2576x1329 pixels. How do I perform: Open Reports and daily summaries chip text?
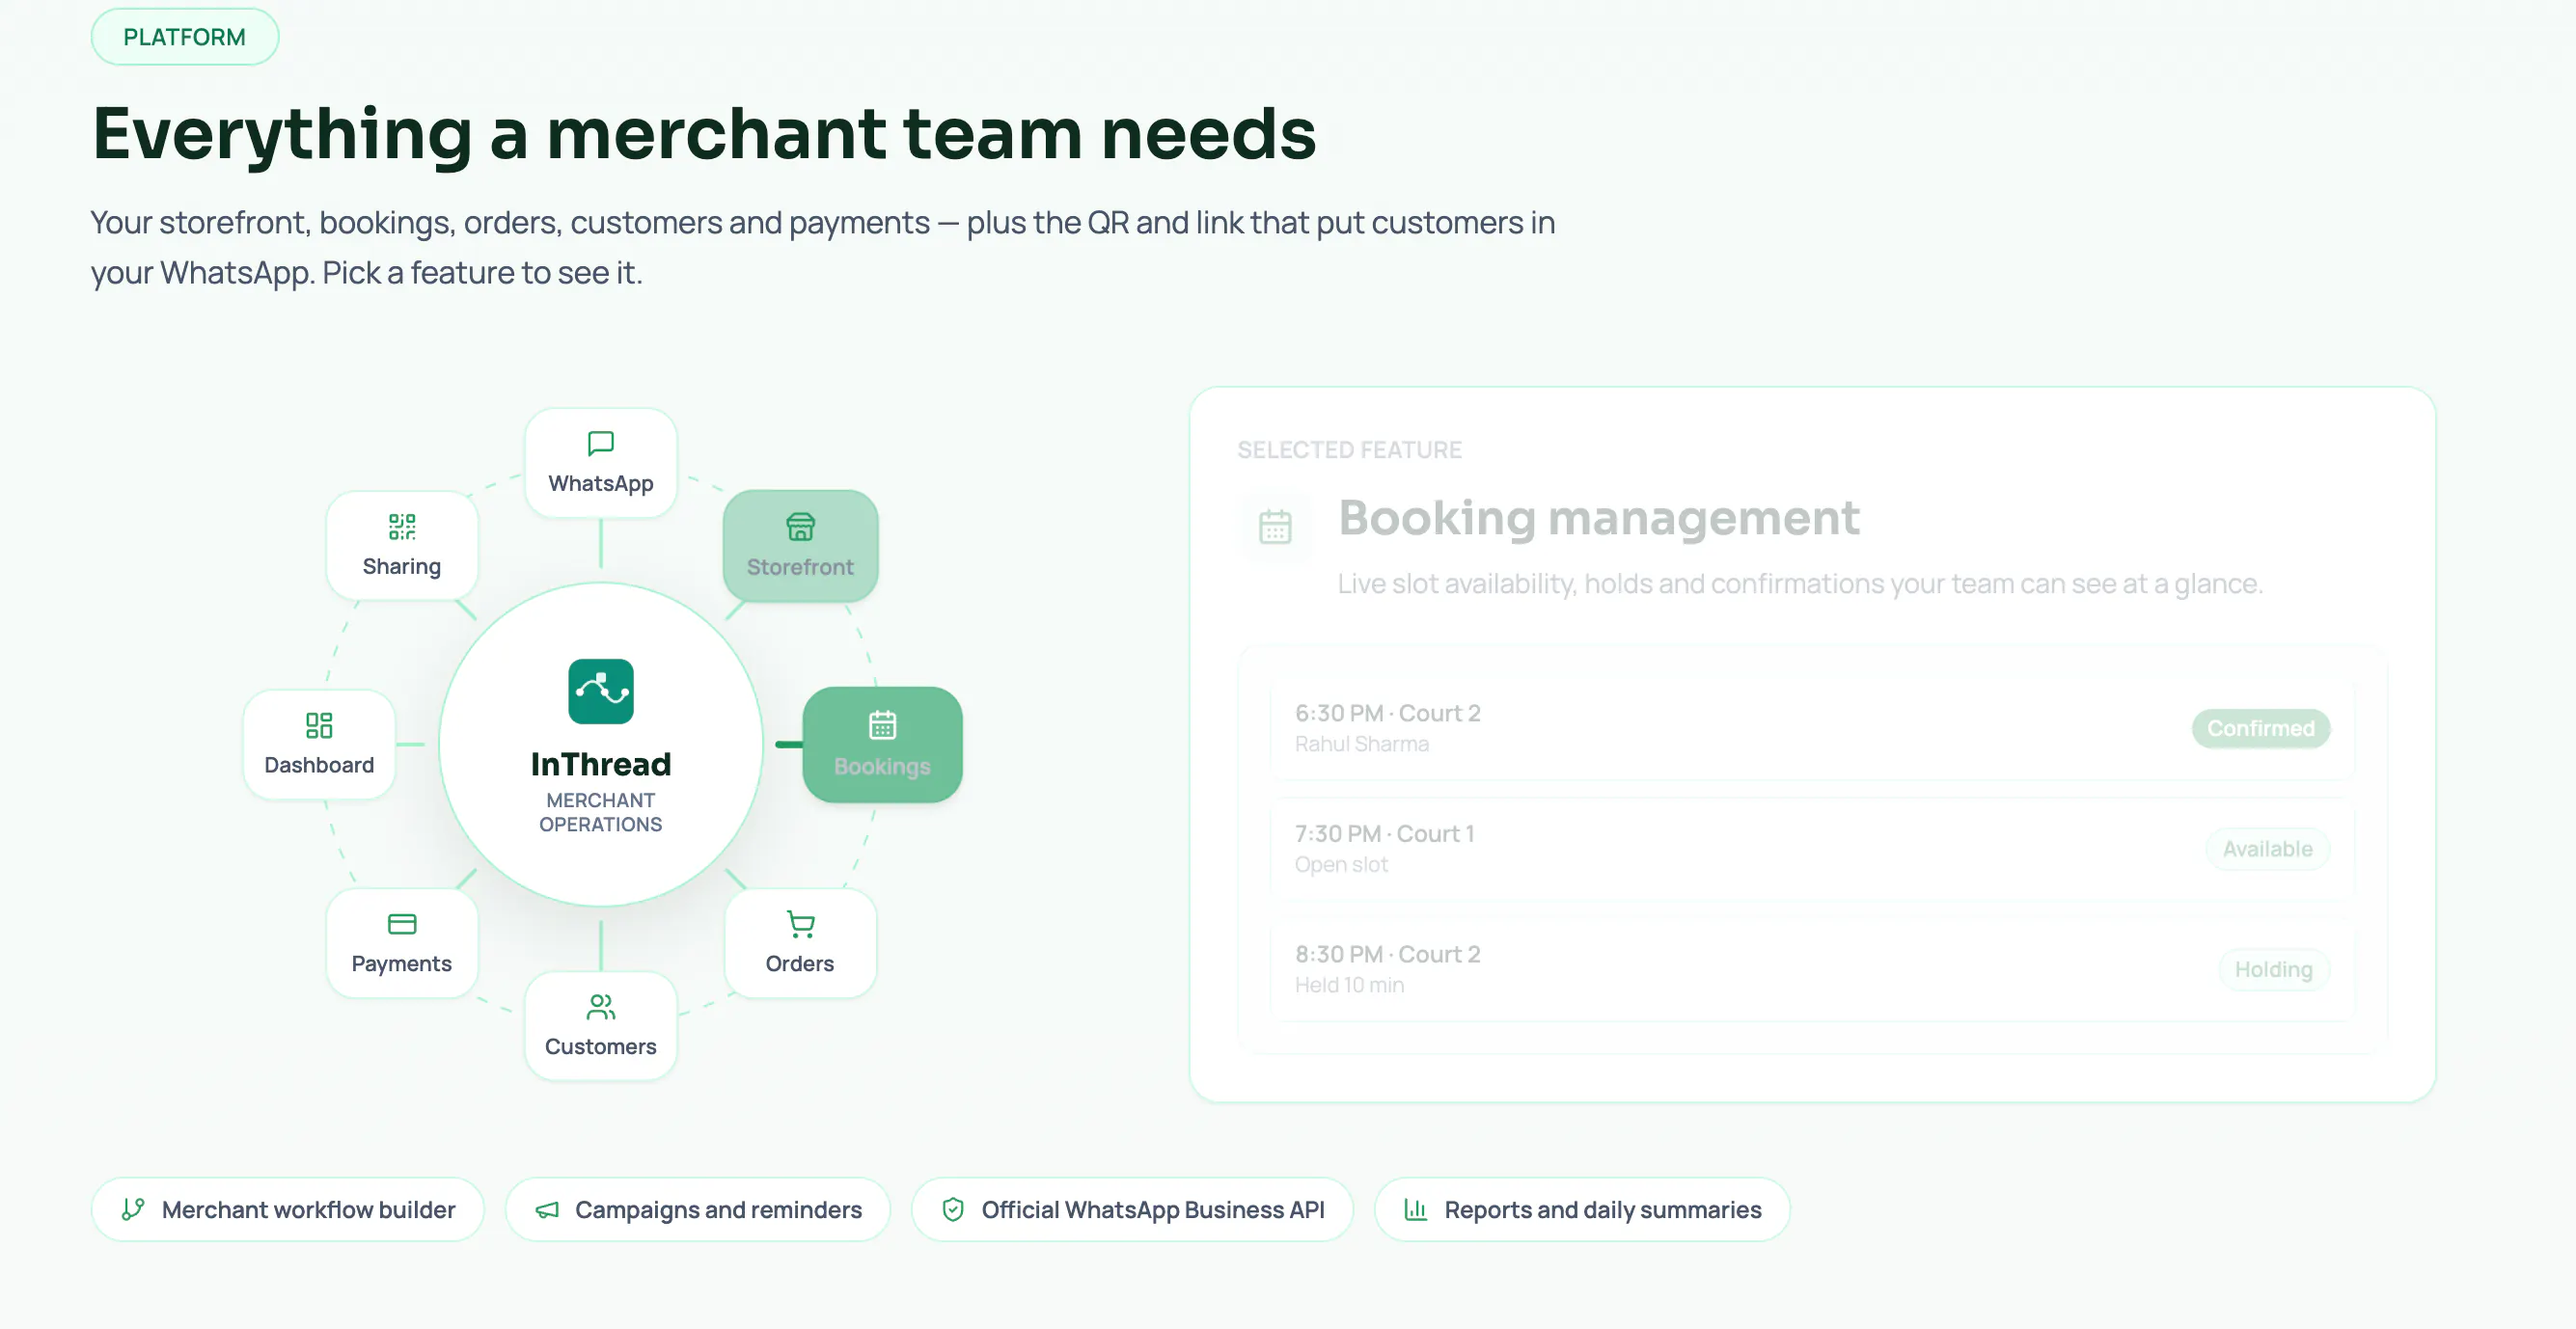[x=1602, y=1210]
